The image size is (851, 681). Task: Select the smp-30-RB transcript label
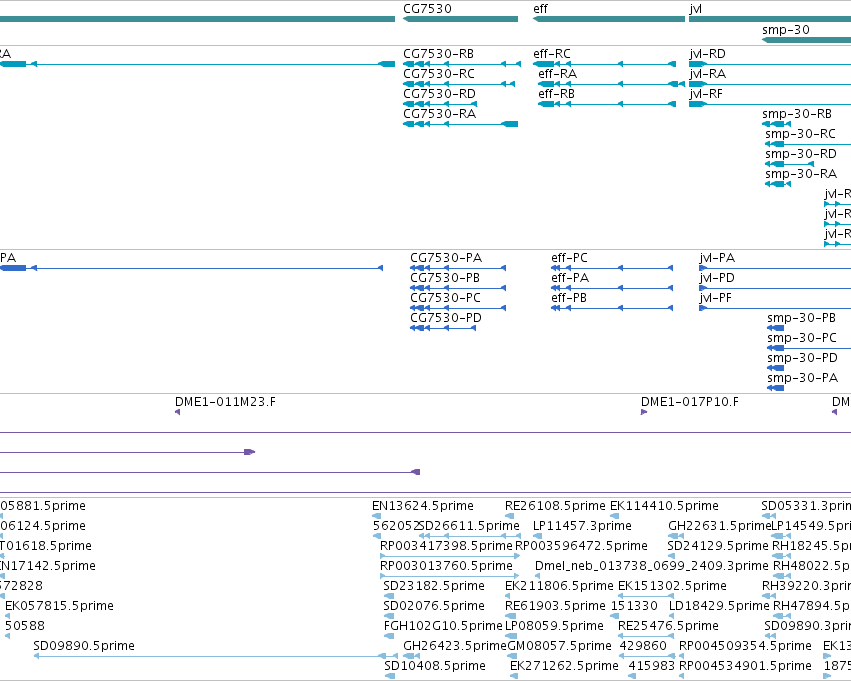797,114
